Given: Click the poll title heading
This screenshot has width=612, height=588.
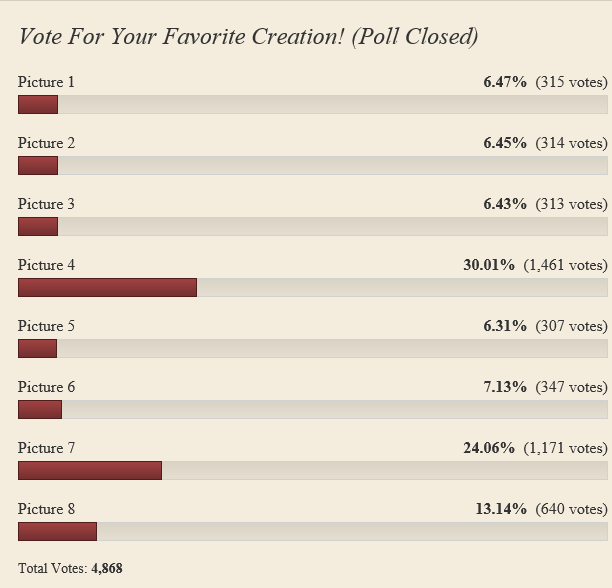Looking at the screenshot, I should 248,37.
